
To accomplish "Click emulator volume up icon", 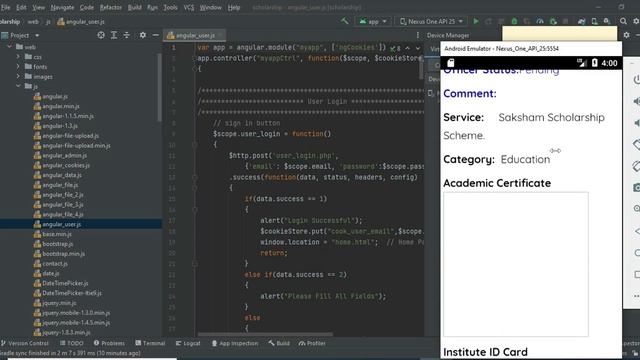I will (636, 101).
